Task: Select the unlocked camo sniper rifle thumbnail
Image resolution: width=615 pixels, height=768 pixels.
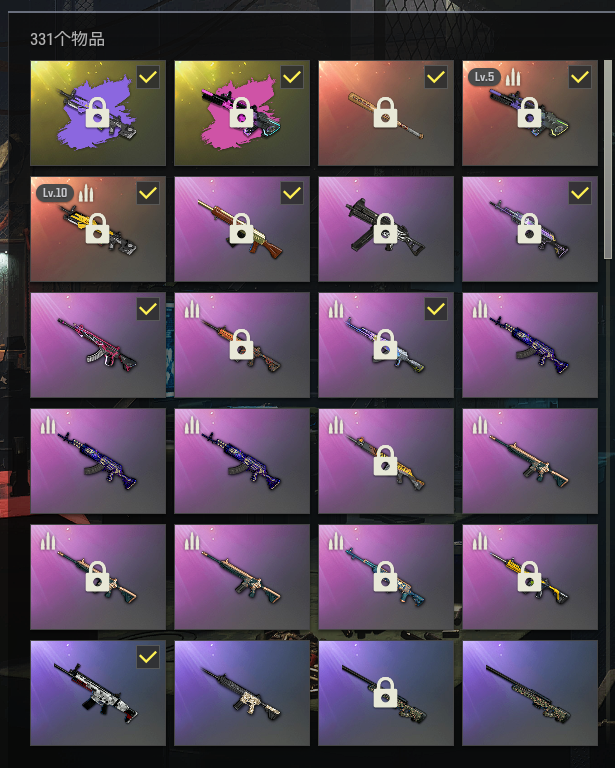Action: (530, 693)
